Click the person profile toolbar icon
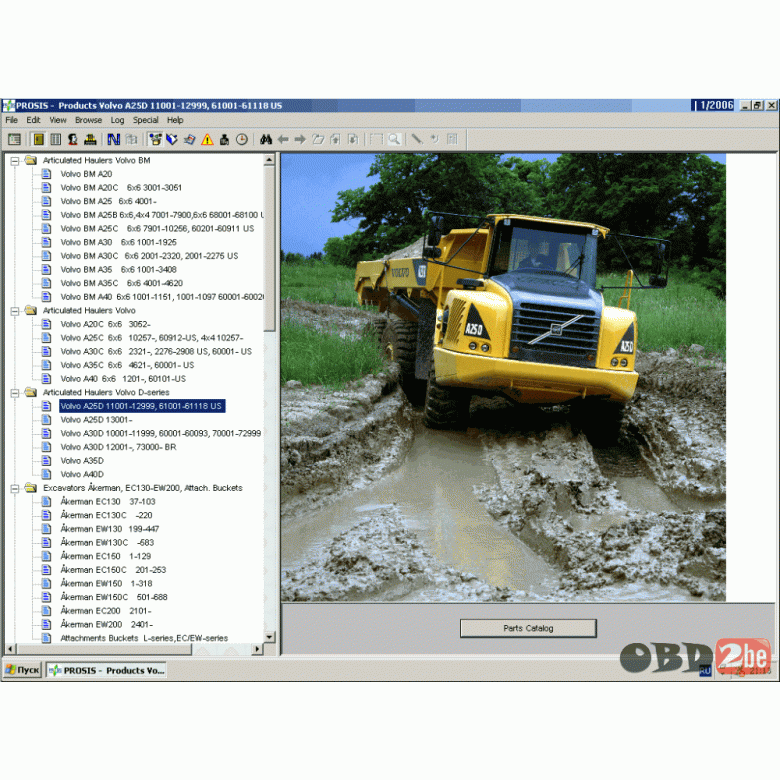The image size is (780, 780). pyautogui.click(x=73, y=139)
